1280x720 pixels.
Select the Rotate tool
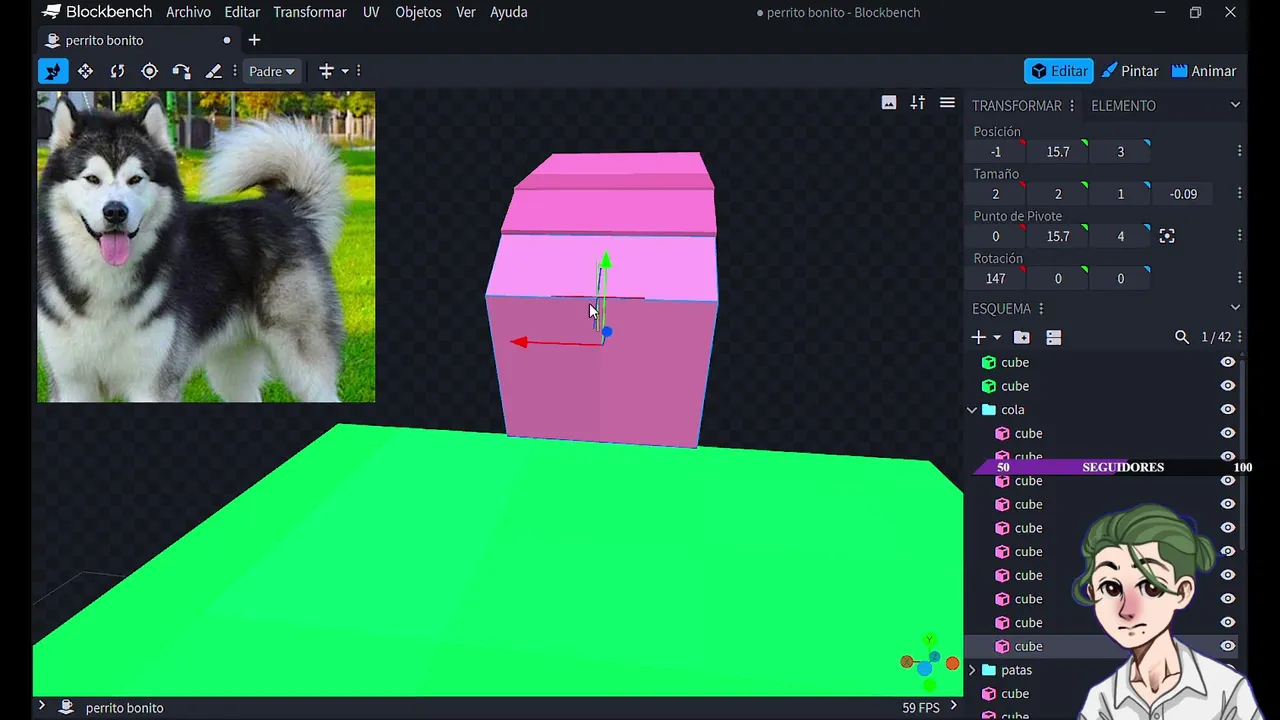tap(117, 71)
